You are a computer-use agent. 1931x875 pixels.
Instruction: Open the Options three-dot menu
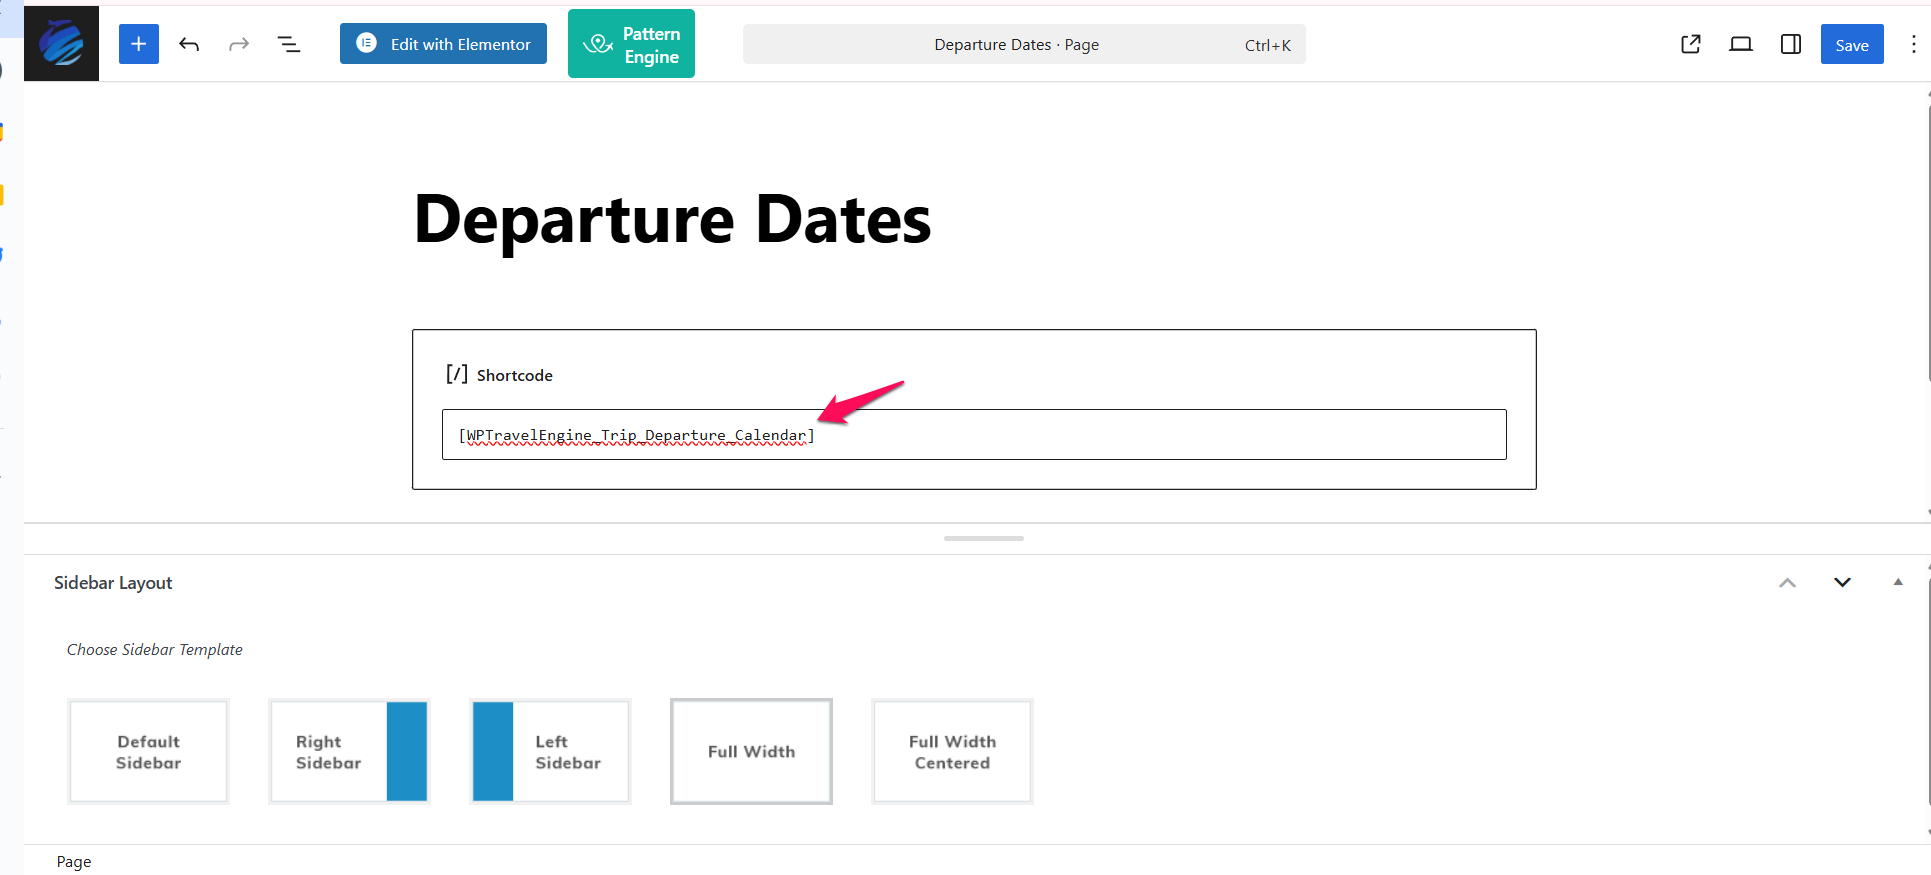click(x=1913, y=44)
